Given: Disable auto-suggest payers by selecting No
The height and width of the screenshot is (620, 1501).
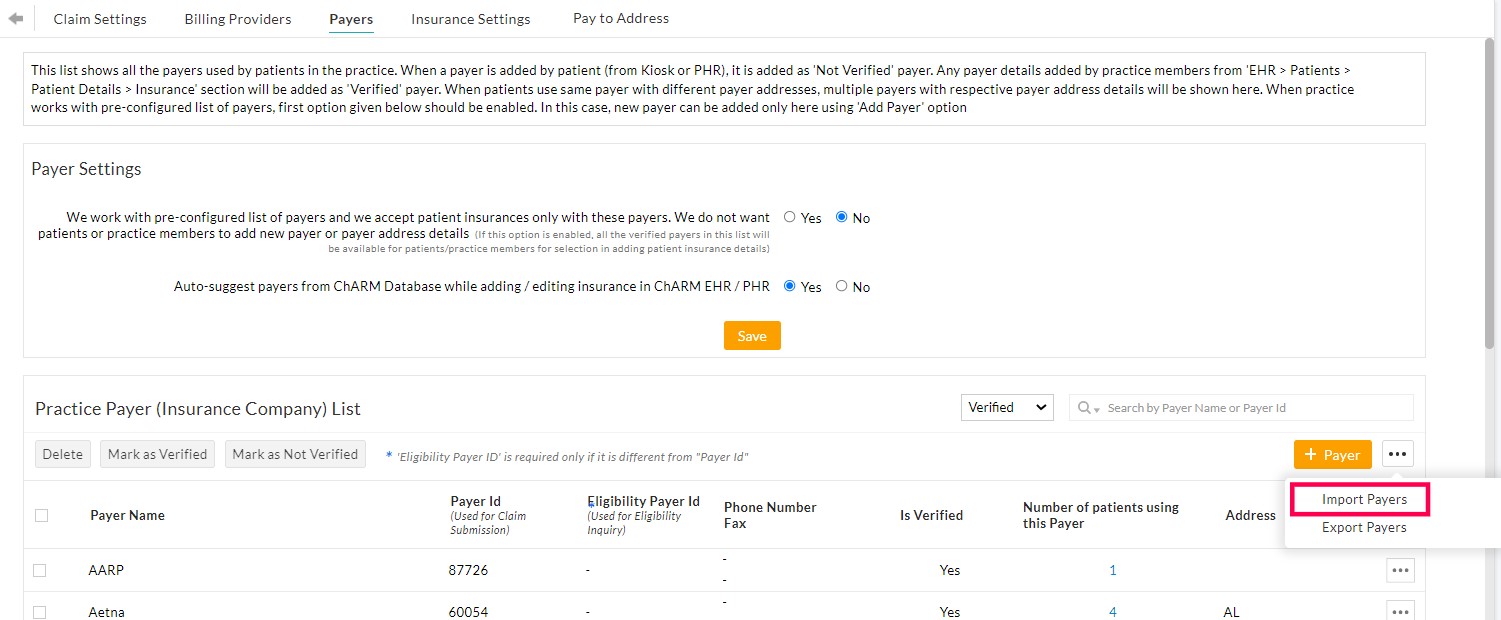Looking at the screenshot, I should [841, 286].
